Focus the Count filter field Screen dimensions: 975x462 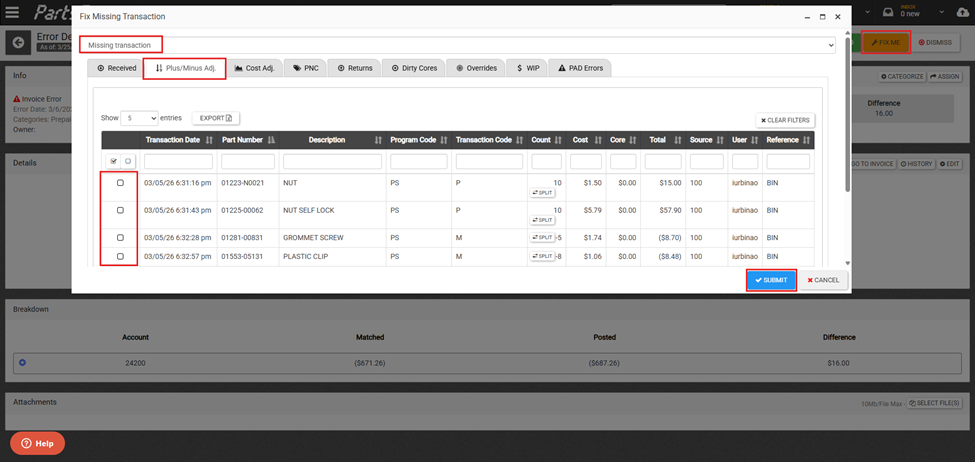[x=546, y=162]
